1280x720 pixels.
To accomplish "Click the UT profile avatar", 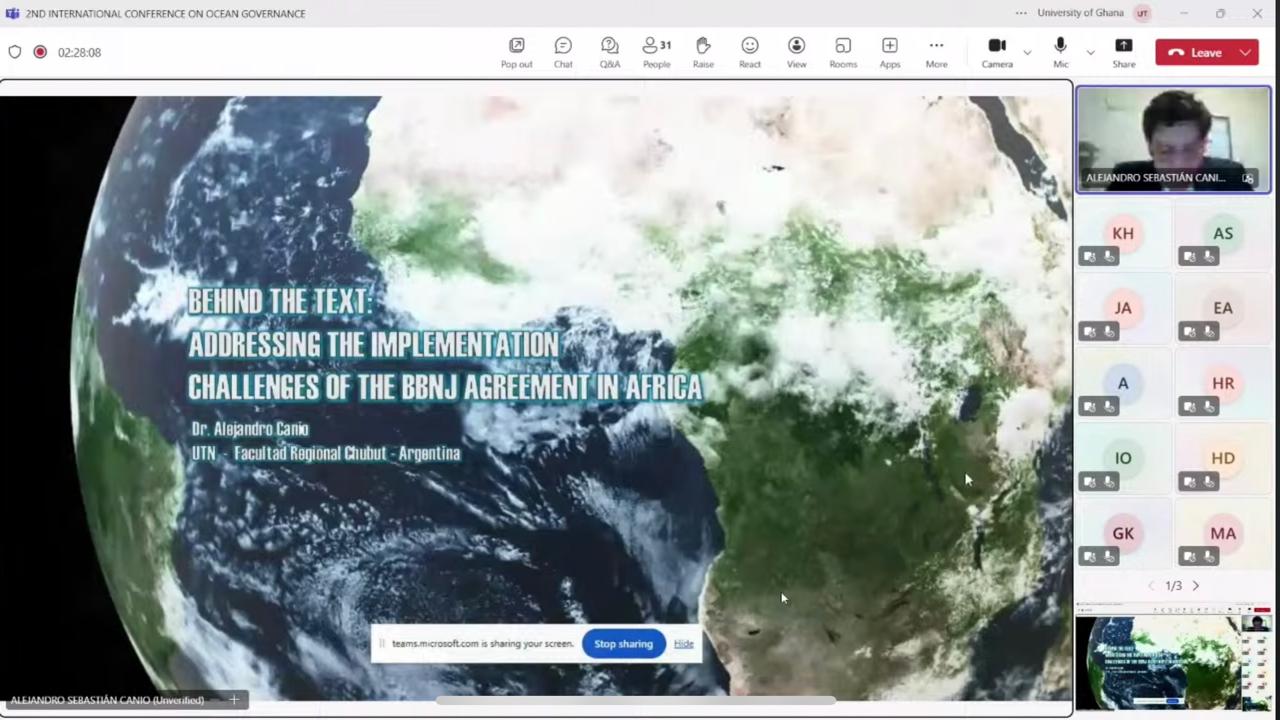I will tap(1142, 13).
